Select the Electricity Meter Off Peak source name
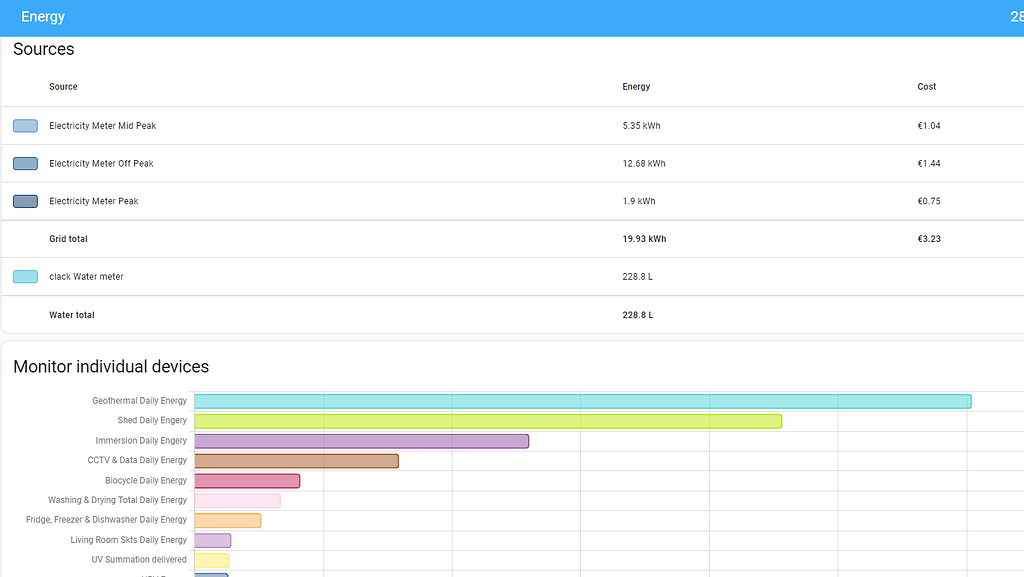 tap(101, 164)
